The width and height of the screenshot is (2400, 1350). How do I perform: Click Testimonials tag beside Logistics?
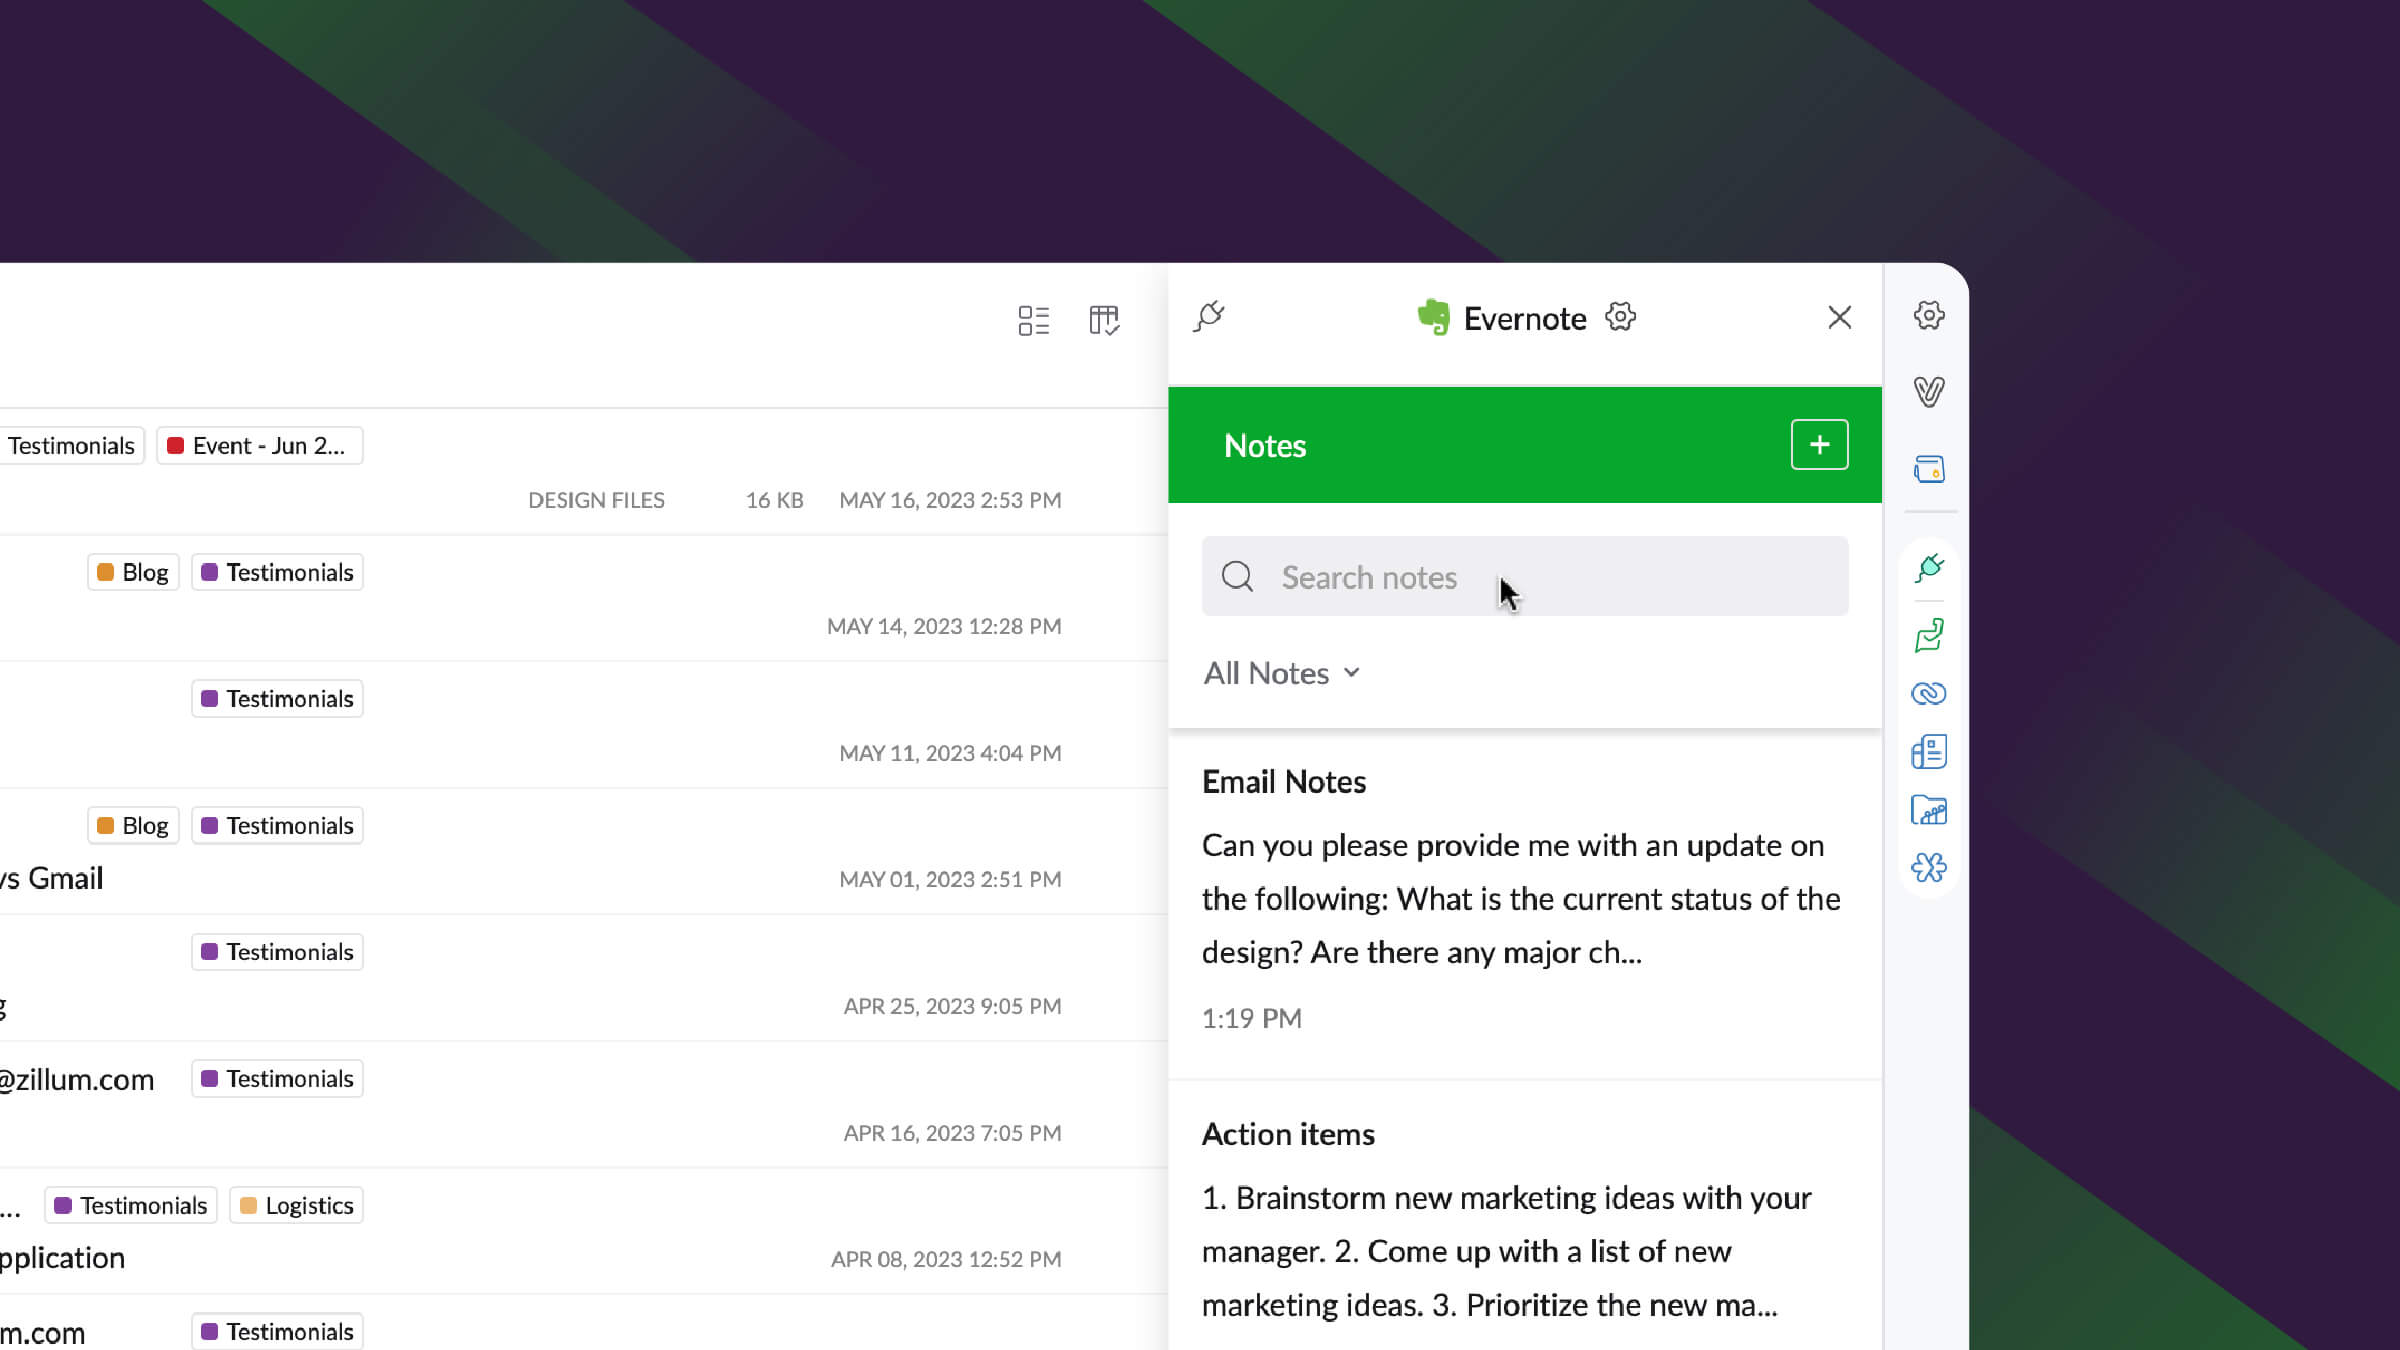pos(131,1205)
